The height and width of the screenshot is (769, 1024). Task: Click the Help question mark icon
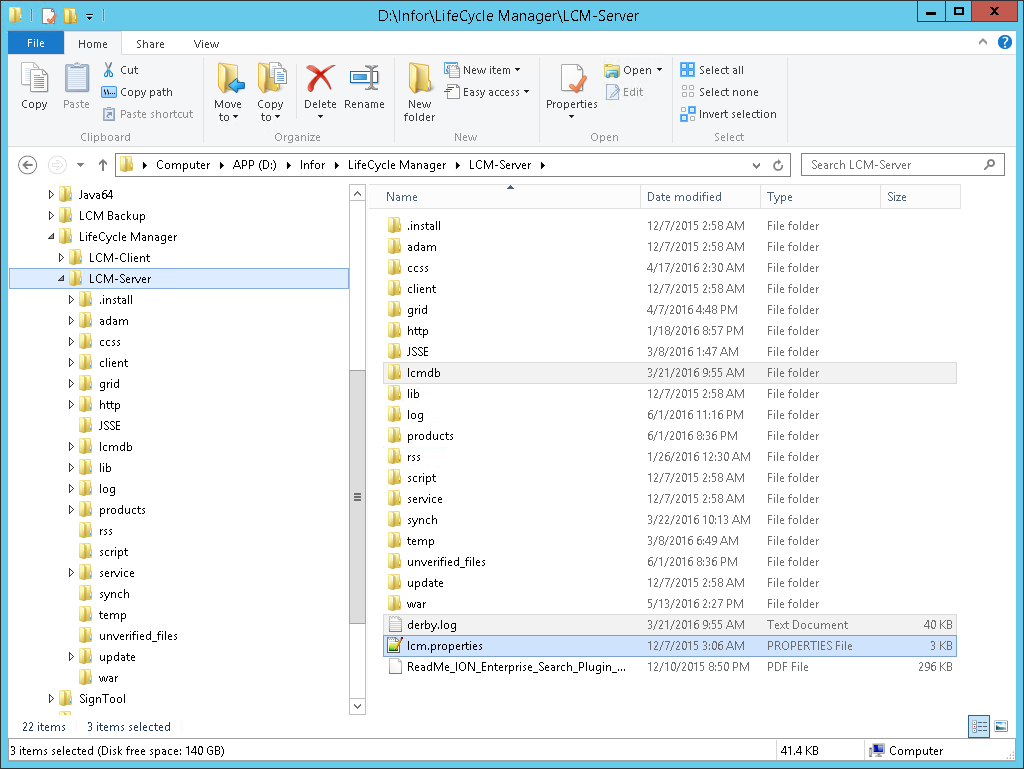point(1004,43)
